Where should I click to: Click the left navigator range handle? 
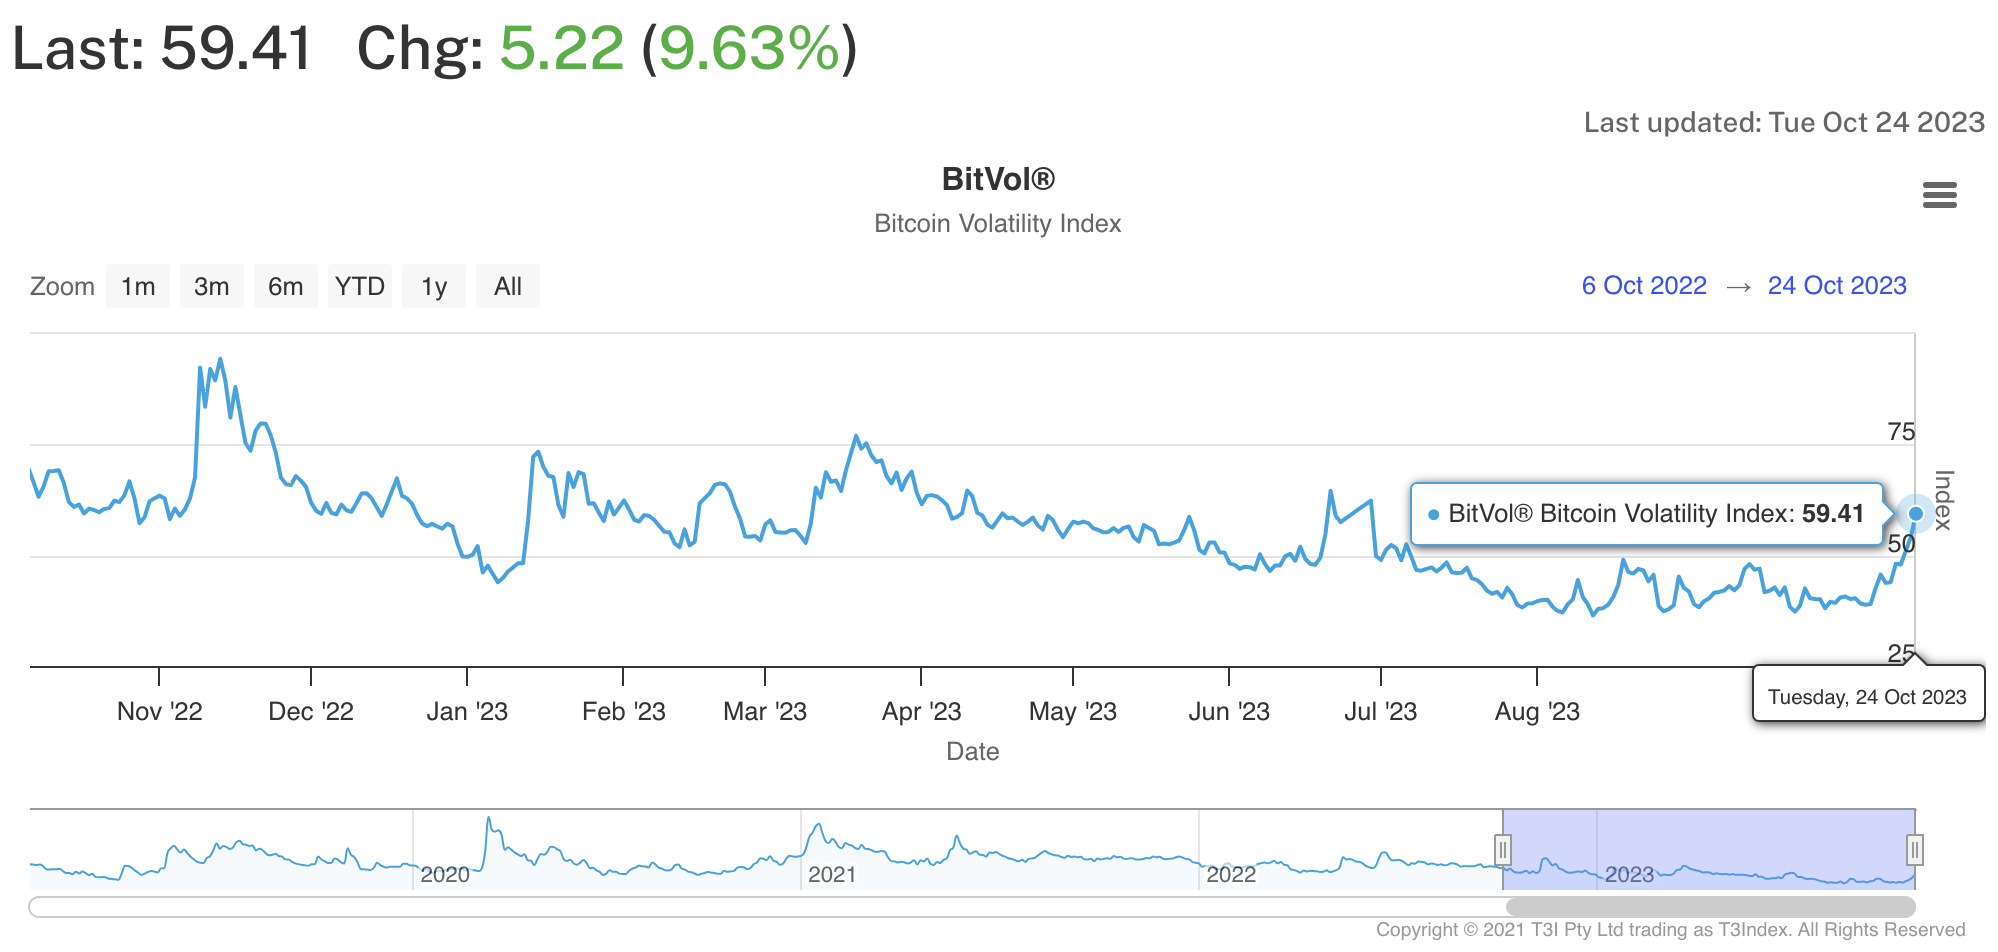(x=1502, y=850)
